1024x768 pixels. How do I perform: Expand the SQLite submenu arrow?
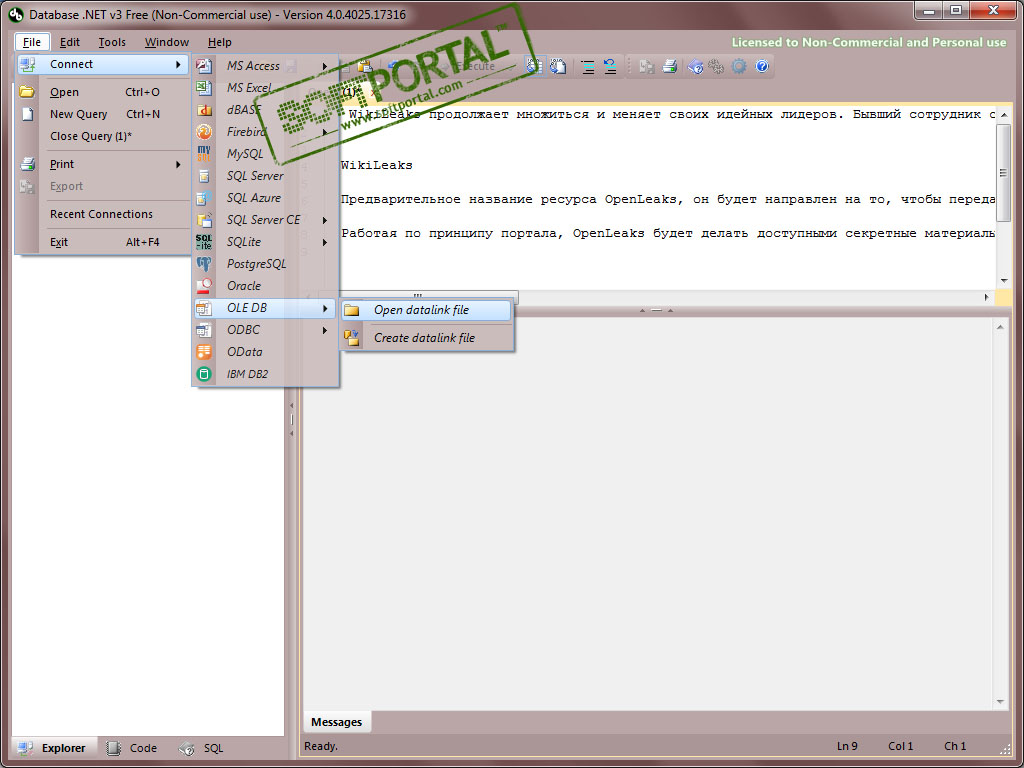point(325,242)
